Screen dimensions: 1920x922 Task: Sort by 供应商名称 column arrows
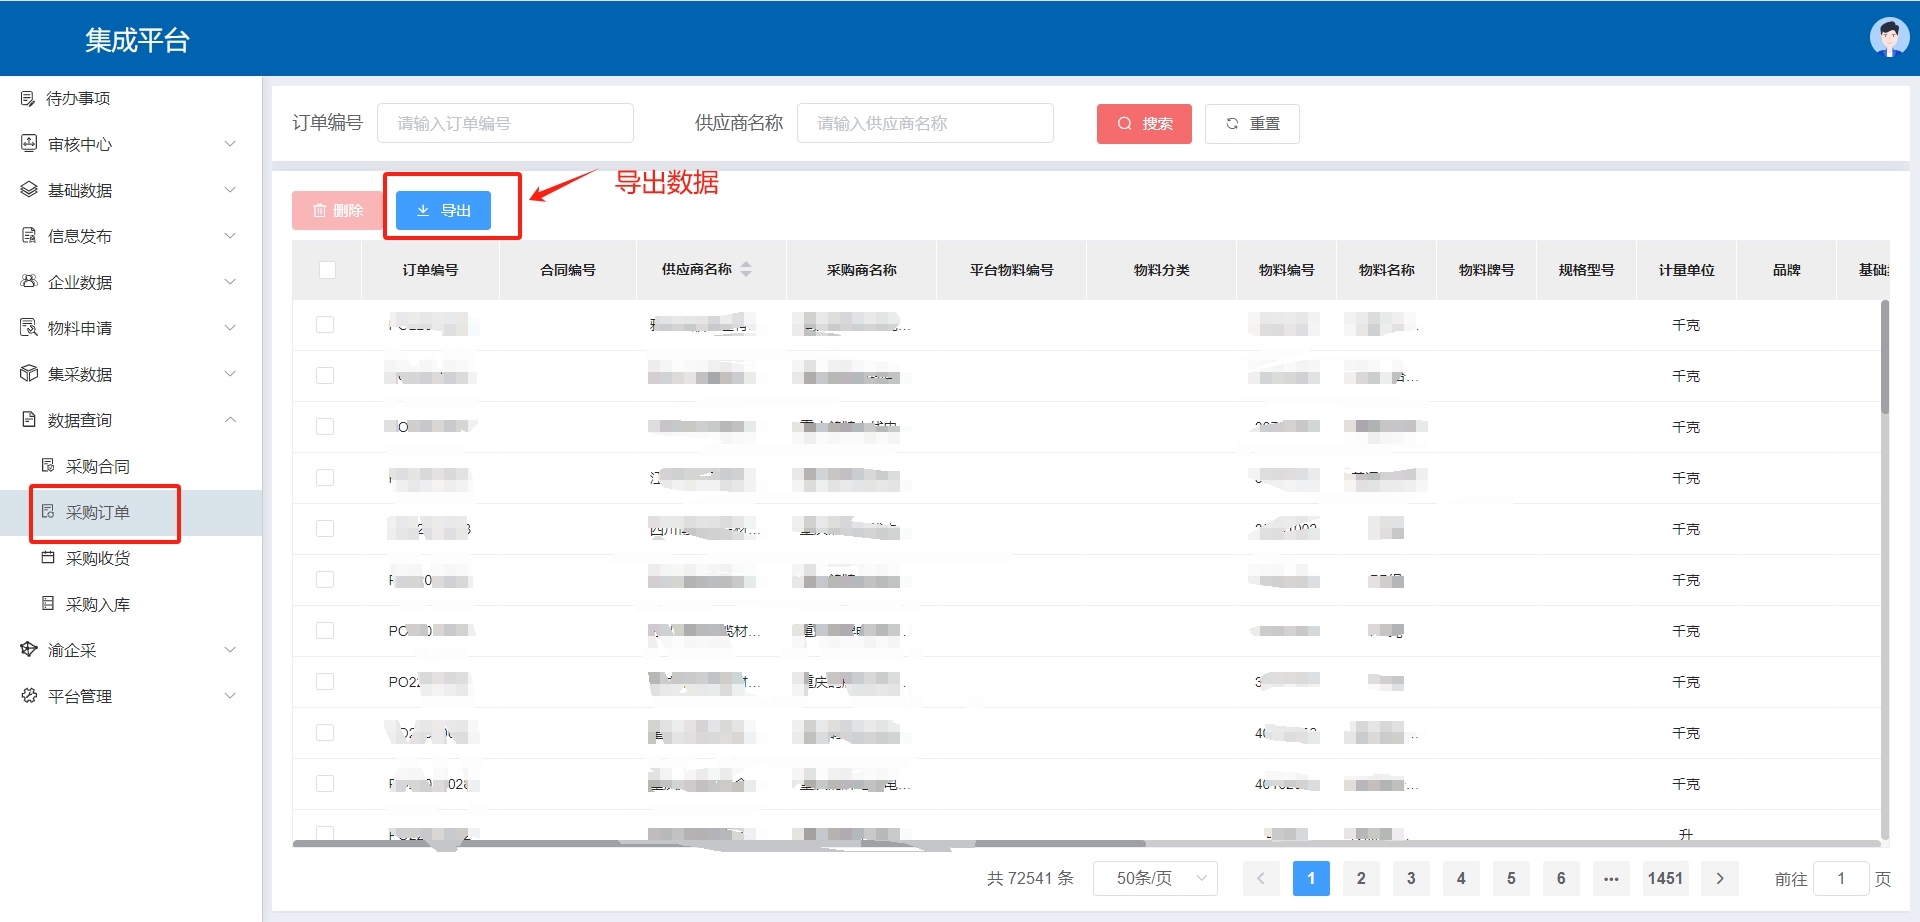pyautogui.click(x=746, y=269)
